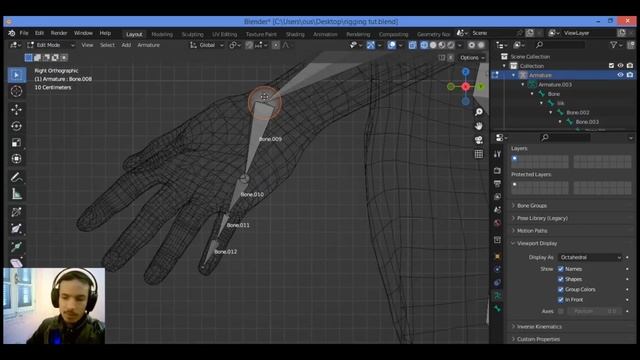Image resolution: width=640 pixels, height=360 pixels.
Task: Toggle the Collection exclude checkbox
Action: coord(611,66)
